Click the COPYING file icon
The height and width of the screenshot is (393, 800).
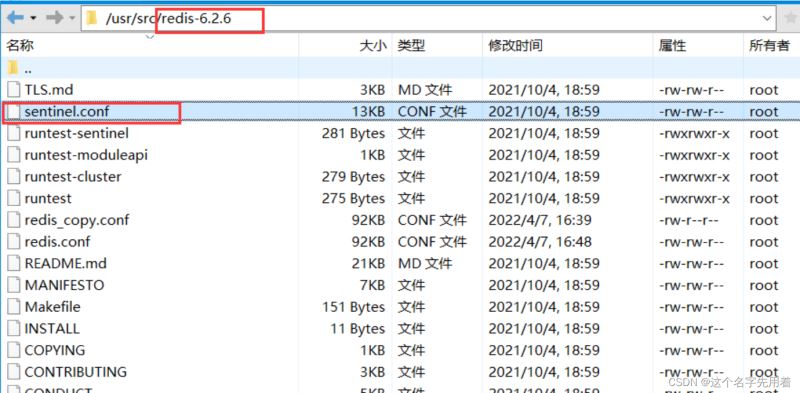coord(14,350)
